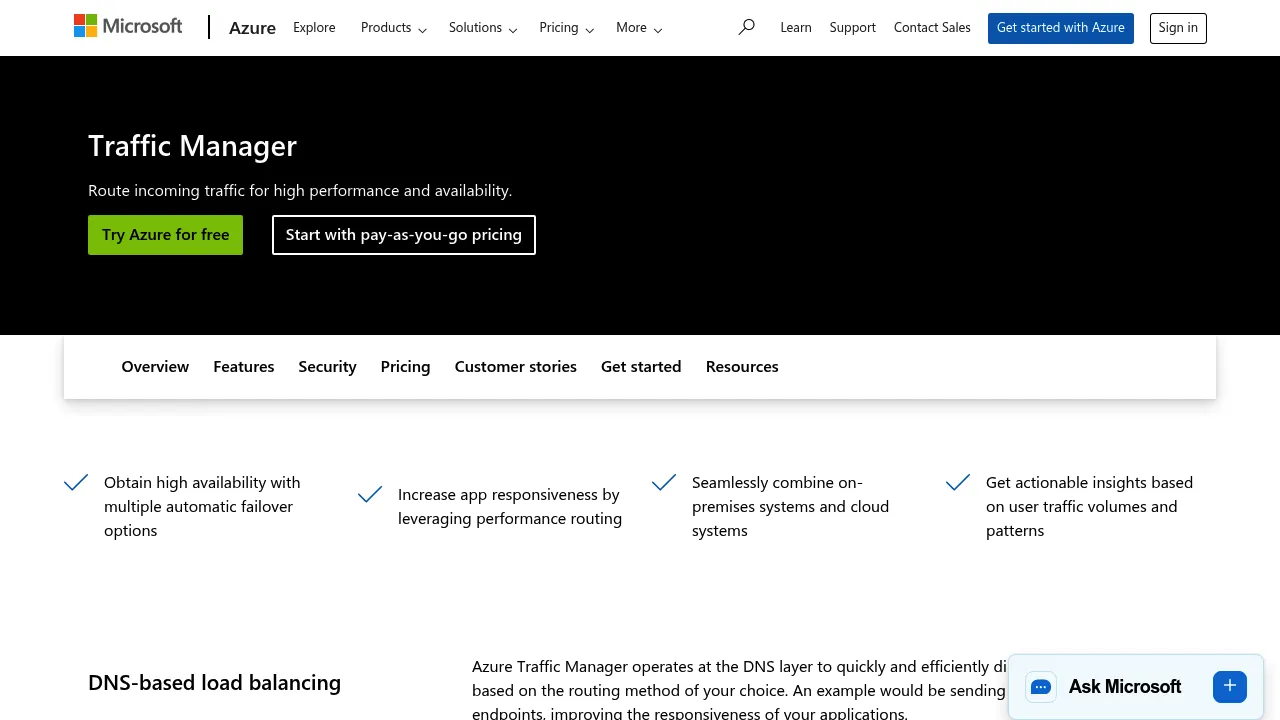
Task: Expand the More dropdown menu
Action: click(x=639, y=28)
